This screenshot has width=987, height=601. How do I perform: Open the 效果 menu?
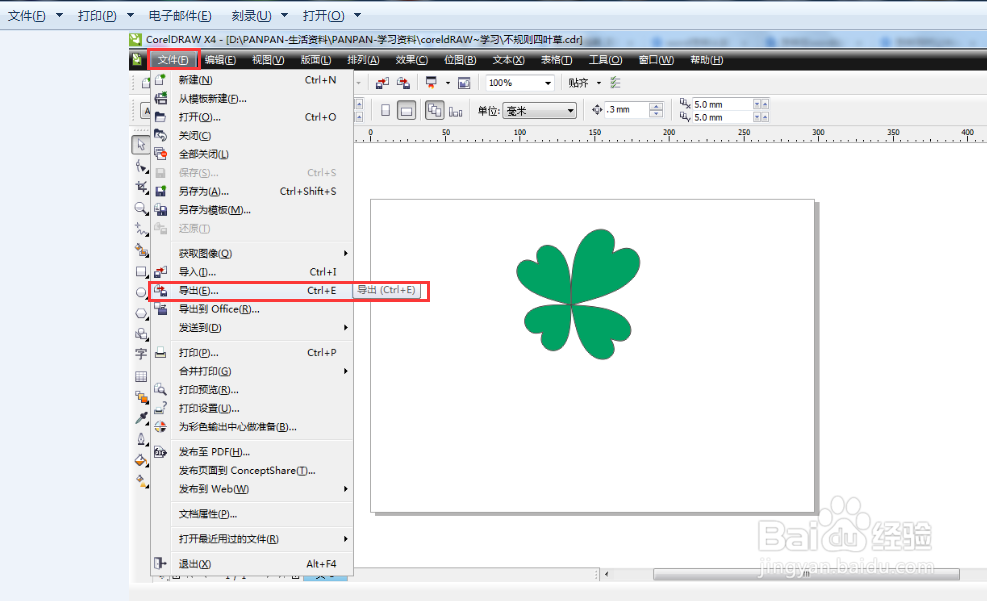point(412,60)
